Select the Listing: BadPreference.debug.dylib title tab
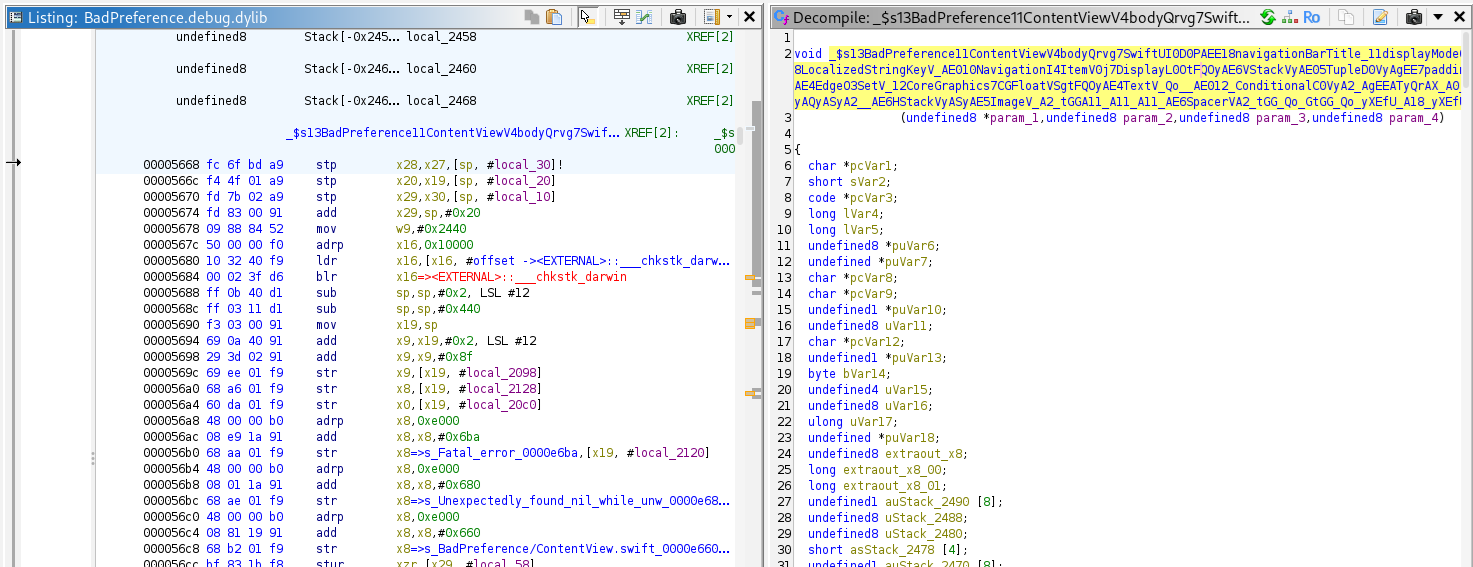 [x=146, y=18]
